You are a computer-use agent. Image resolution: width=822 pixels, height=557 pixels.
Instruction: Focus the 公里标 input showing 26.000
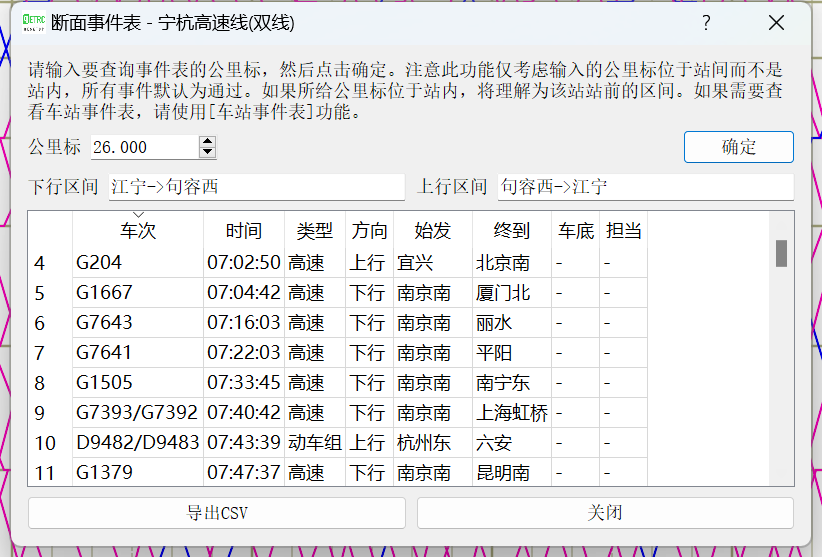(x=145, y=147)
